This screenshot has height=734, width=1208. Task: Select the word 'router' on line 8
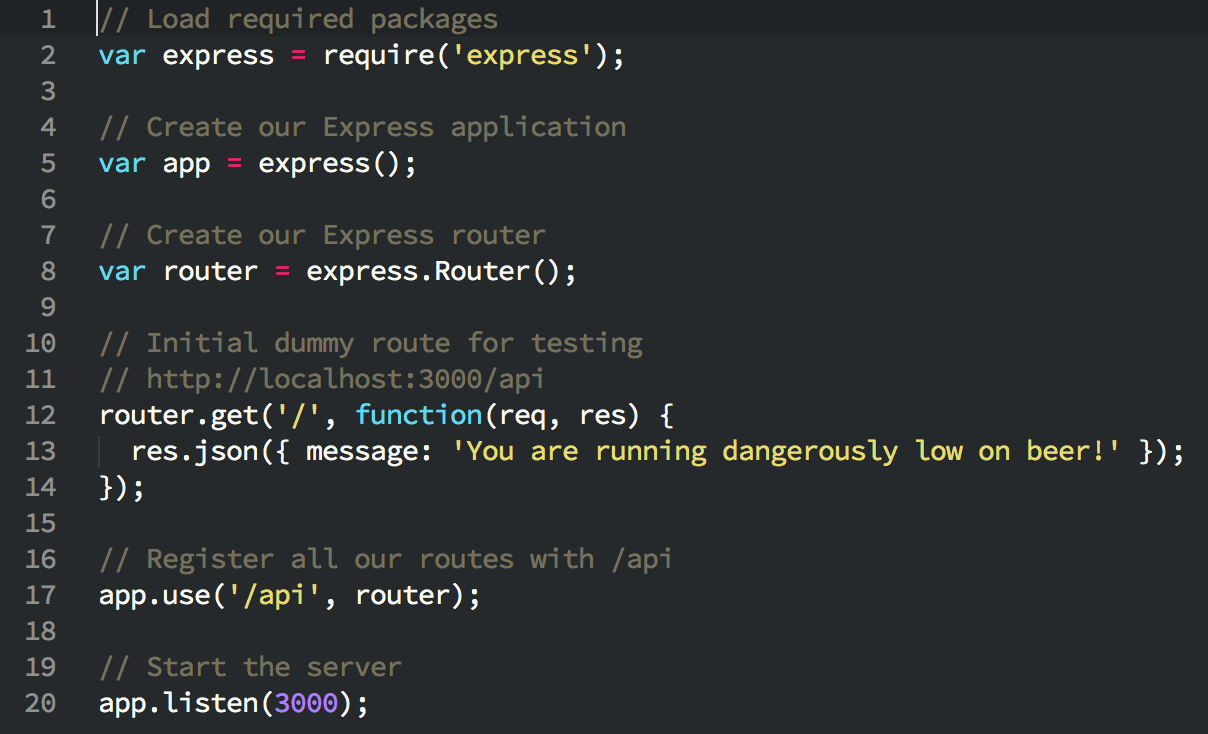(210, 270)
